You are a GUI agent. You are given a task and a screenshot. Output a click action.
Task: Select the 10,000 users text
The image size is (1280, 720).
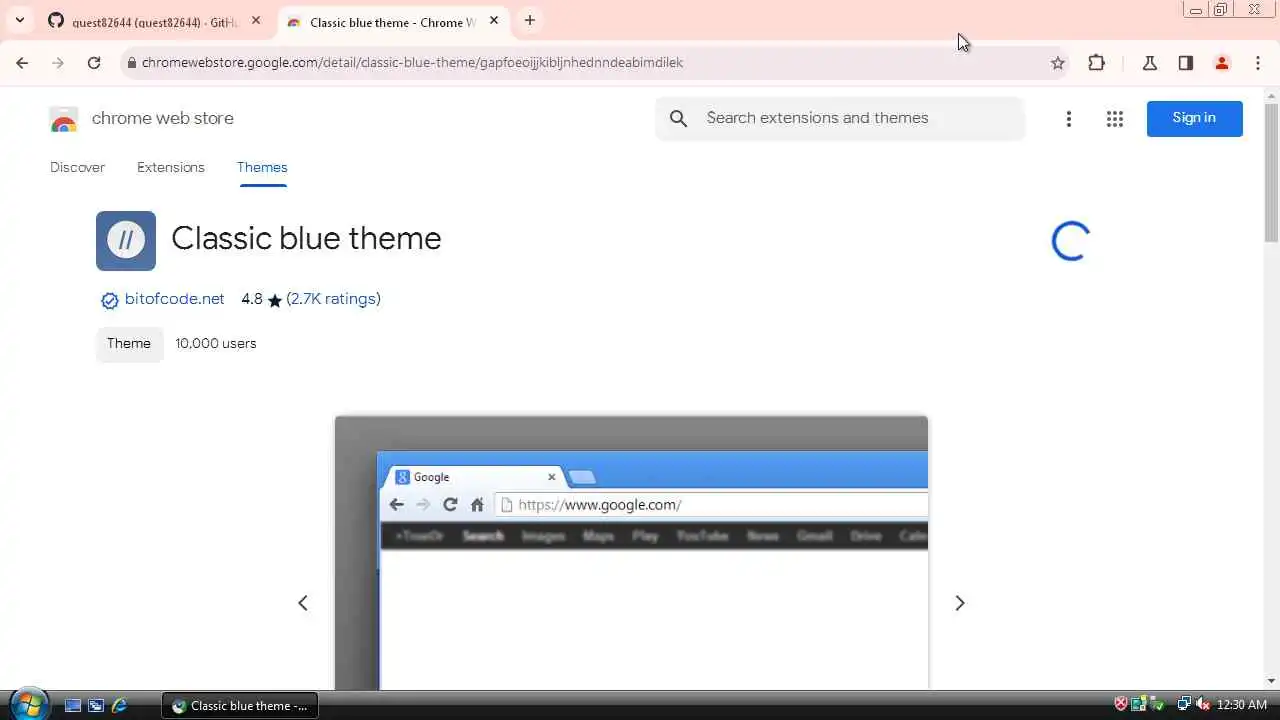click(x=216, y=343)
